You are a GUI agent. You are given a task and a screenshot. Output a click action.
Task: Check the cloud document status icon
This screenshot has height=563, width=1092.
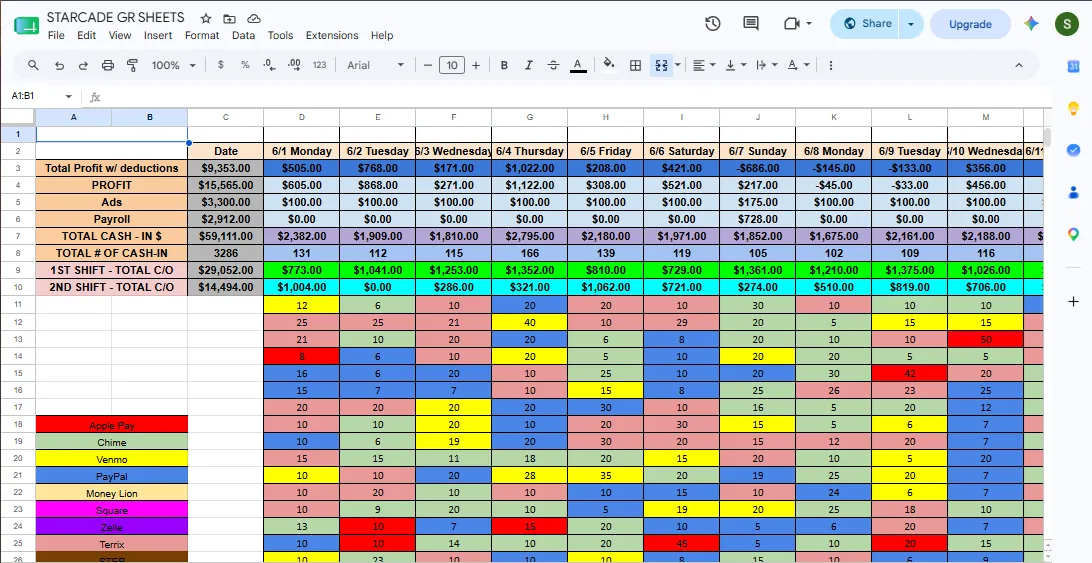pyautogui.click(x=254, y=19)
